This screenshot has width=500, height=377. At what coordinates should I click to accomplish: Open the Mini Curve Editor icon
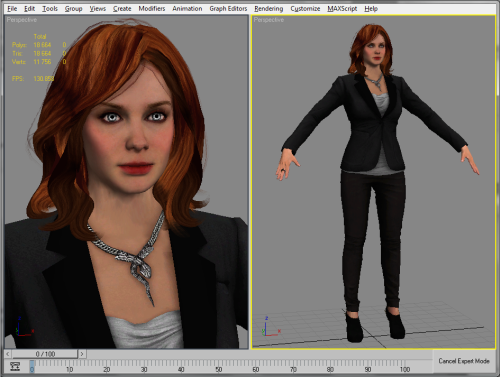15,366
